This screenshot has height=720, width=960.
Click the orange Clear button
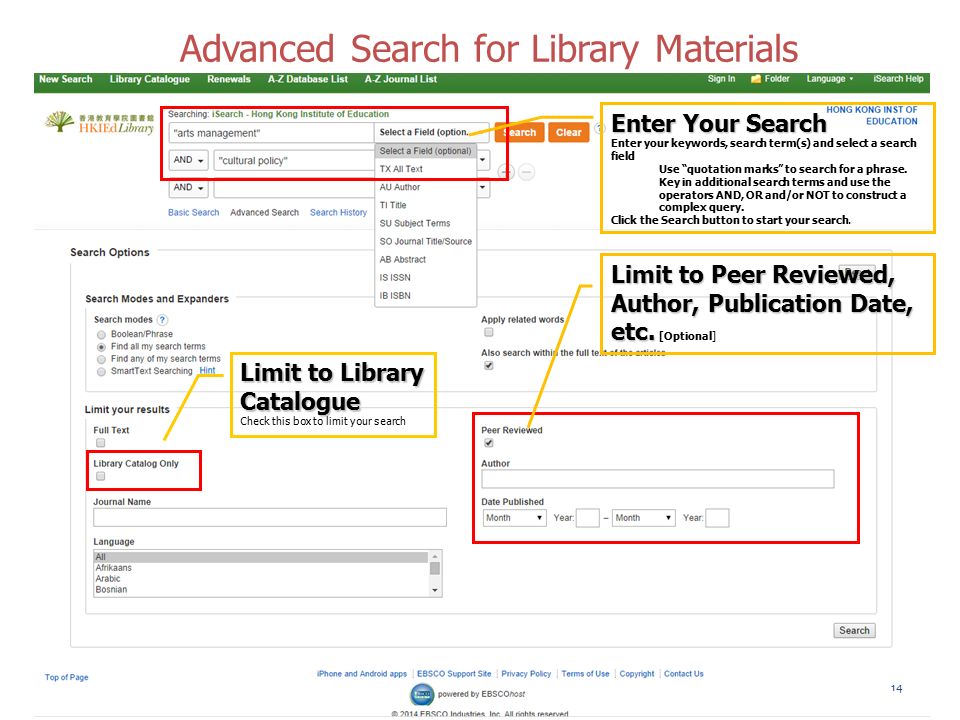[x=569, y=132]
